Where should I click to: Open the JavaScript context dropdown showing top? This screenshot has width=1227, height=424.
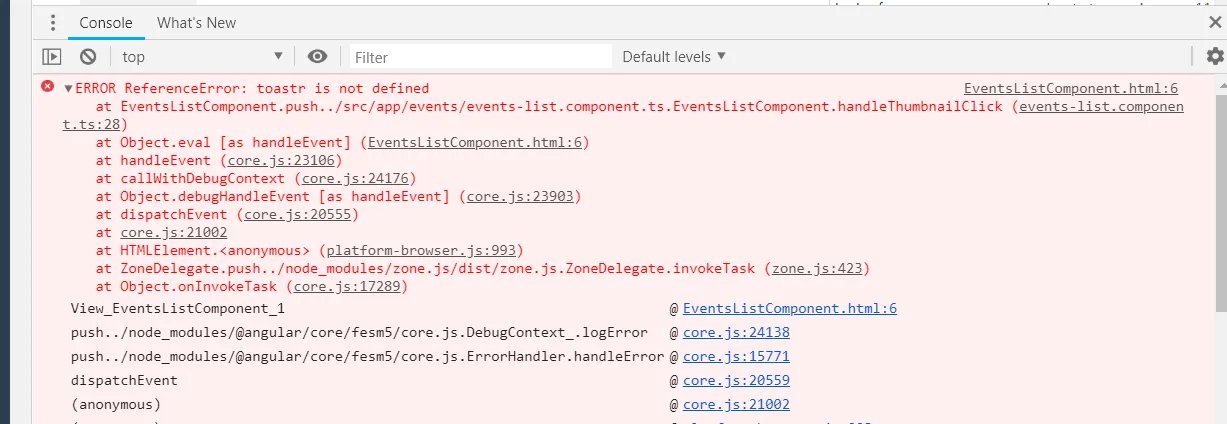coord(203,57)
